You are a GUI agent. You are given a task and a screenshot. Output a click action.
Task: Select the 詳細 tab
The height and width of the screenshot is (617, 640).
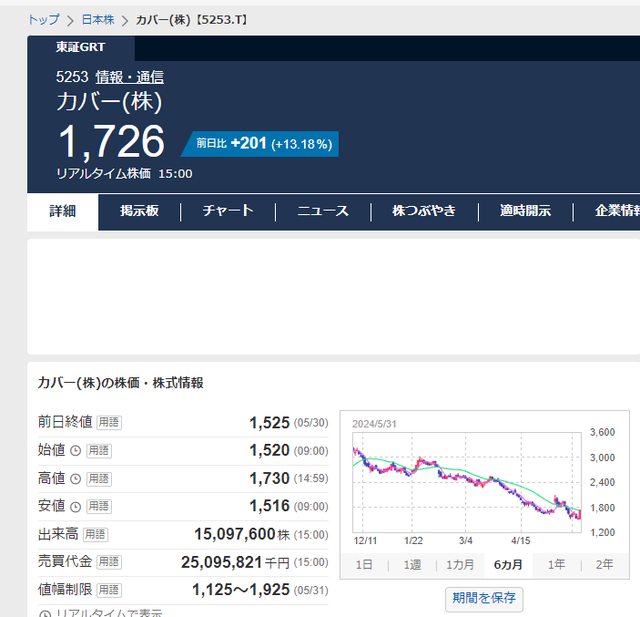(x=63, y=211)
